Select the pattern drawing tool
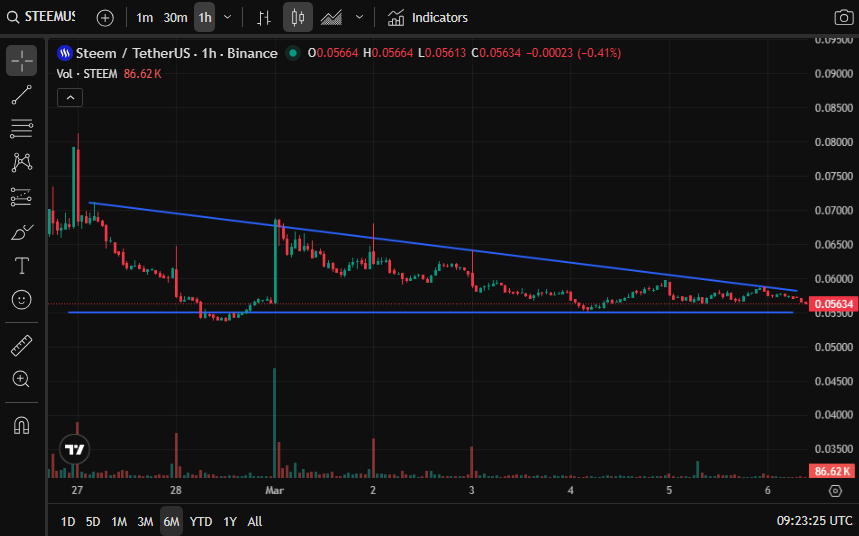Viewport: 859px width, 536px height. [21, 163]
